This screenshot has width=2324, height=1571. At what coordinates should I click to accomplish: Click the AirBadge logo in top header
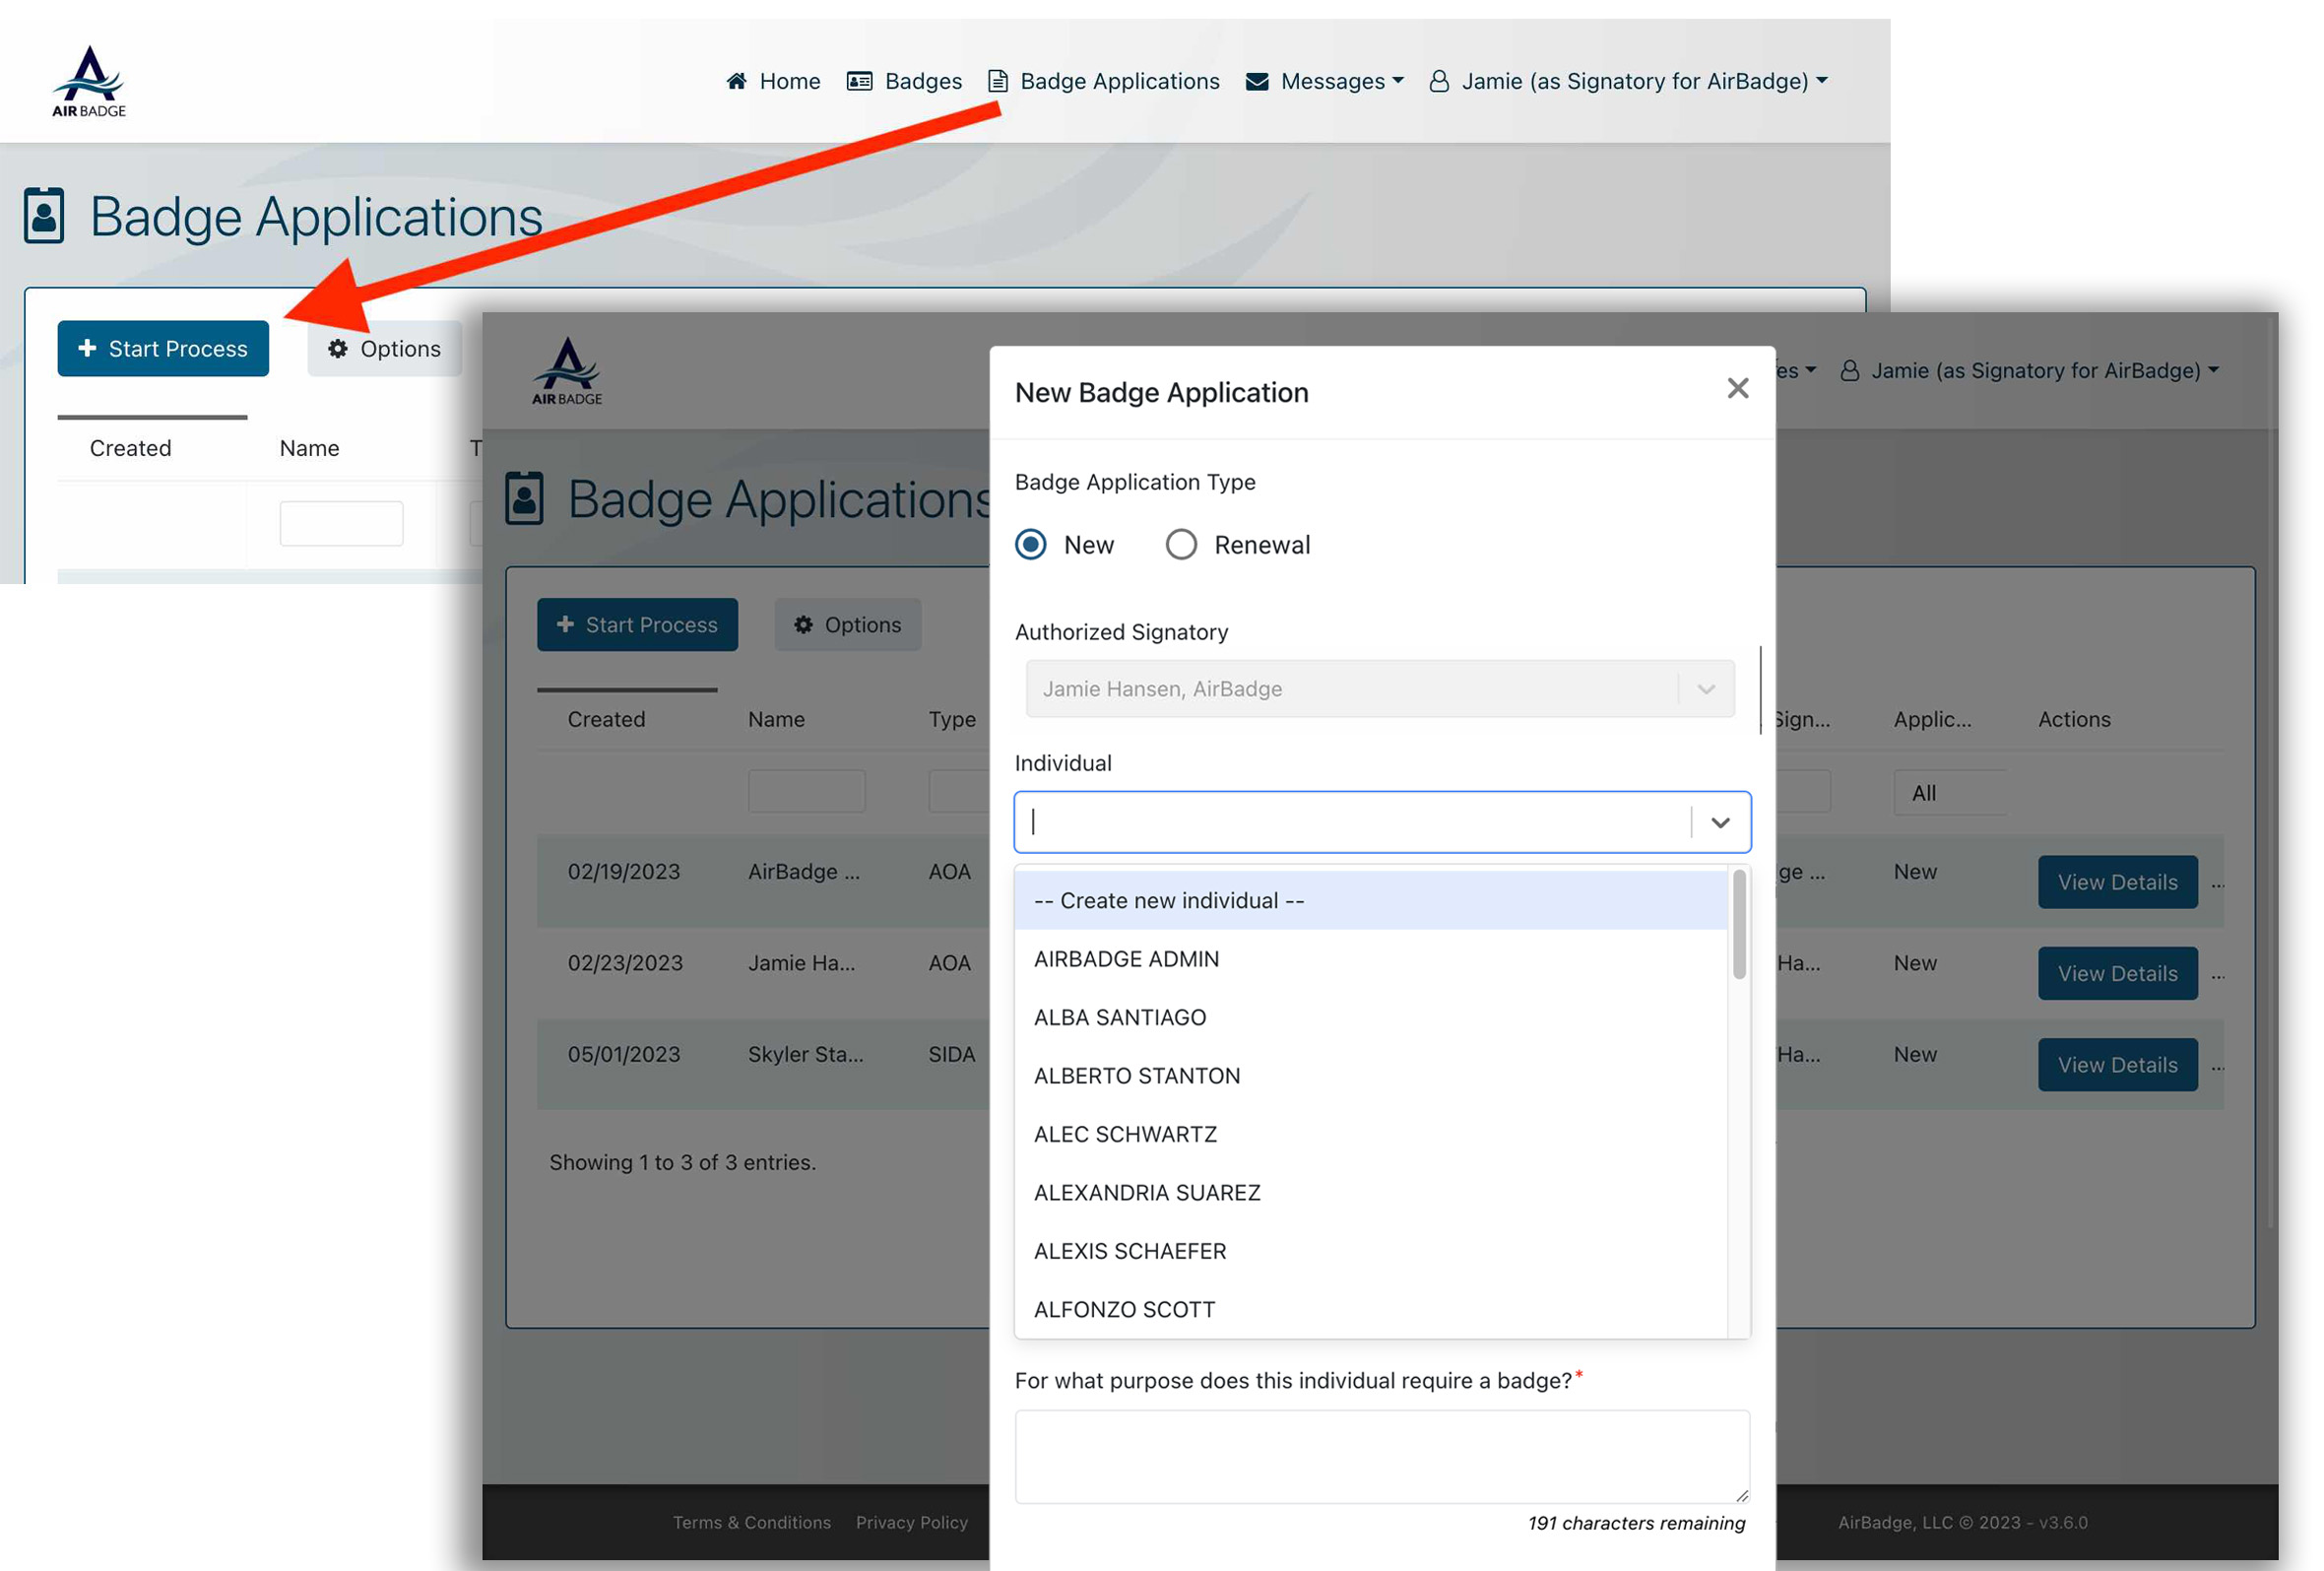[x=89, y=81]
